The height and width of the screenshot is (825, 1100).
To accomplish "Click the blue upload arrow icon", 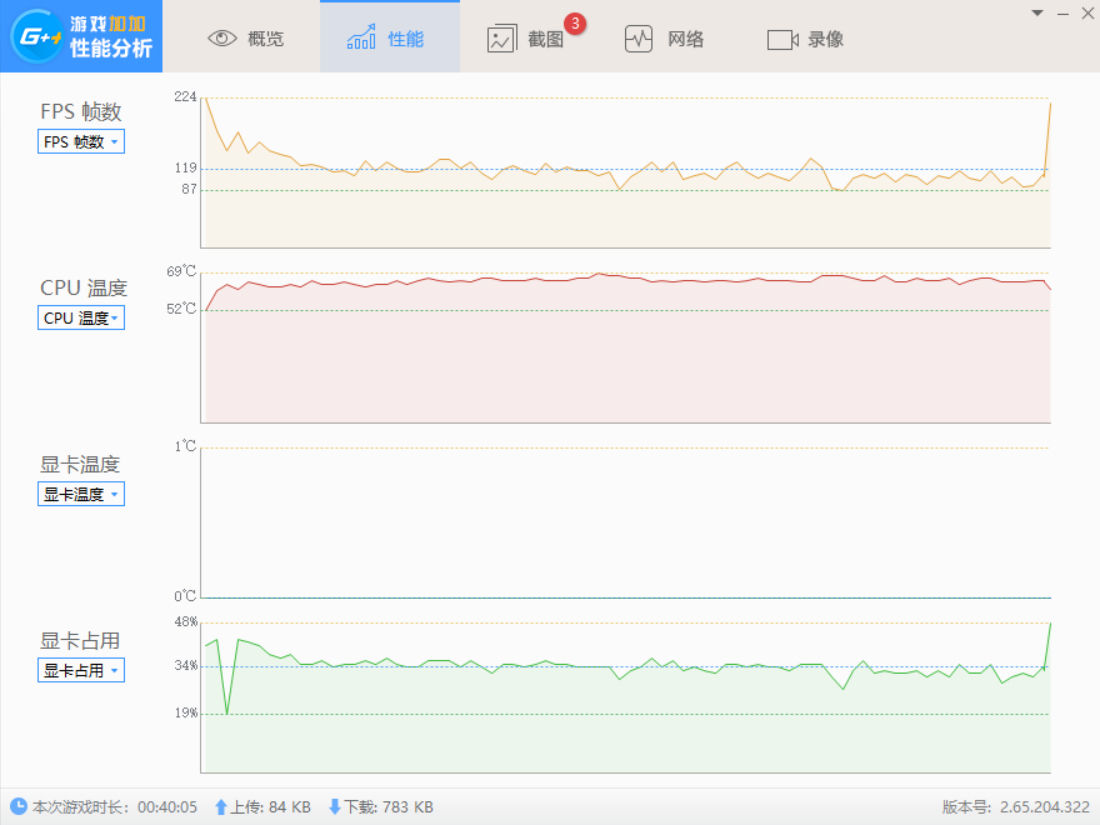I will point(221,807).
